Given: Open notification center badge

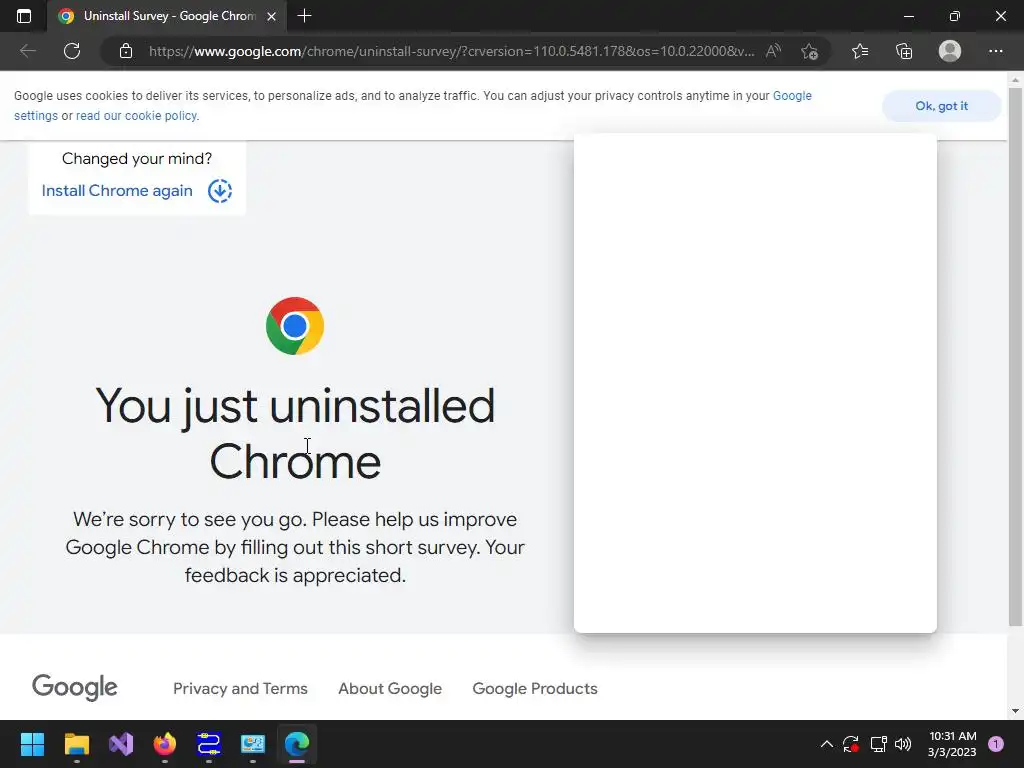Looking at the screenshot, I should tap(996, 744).
